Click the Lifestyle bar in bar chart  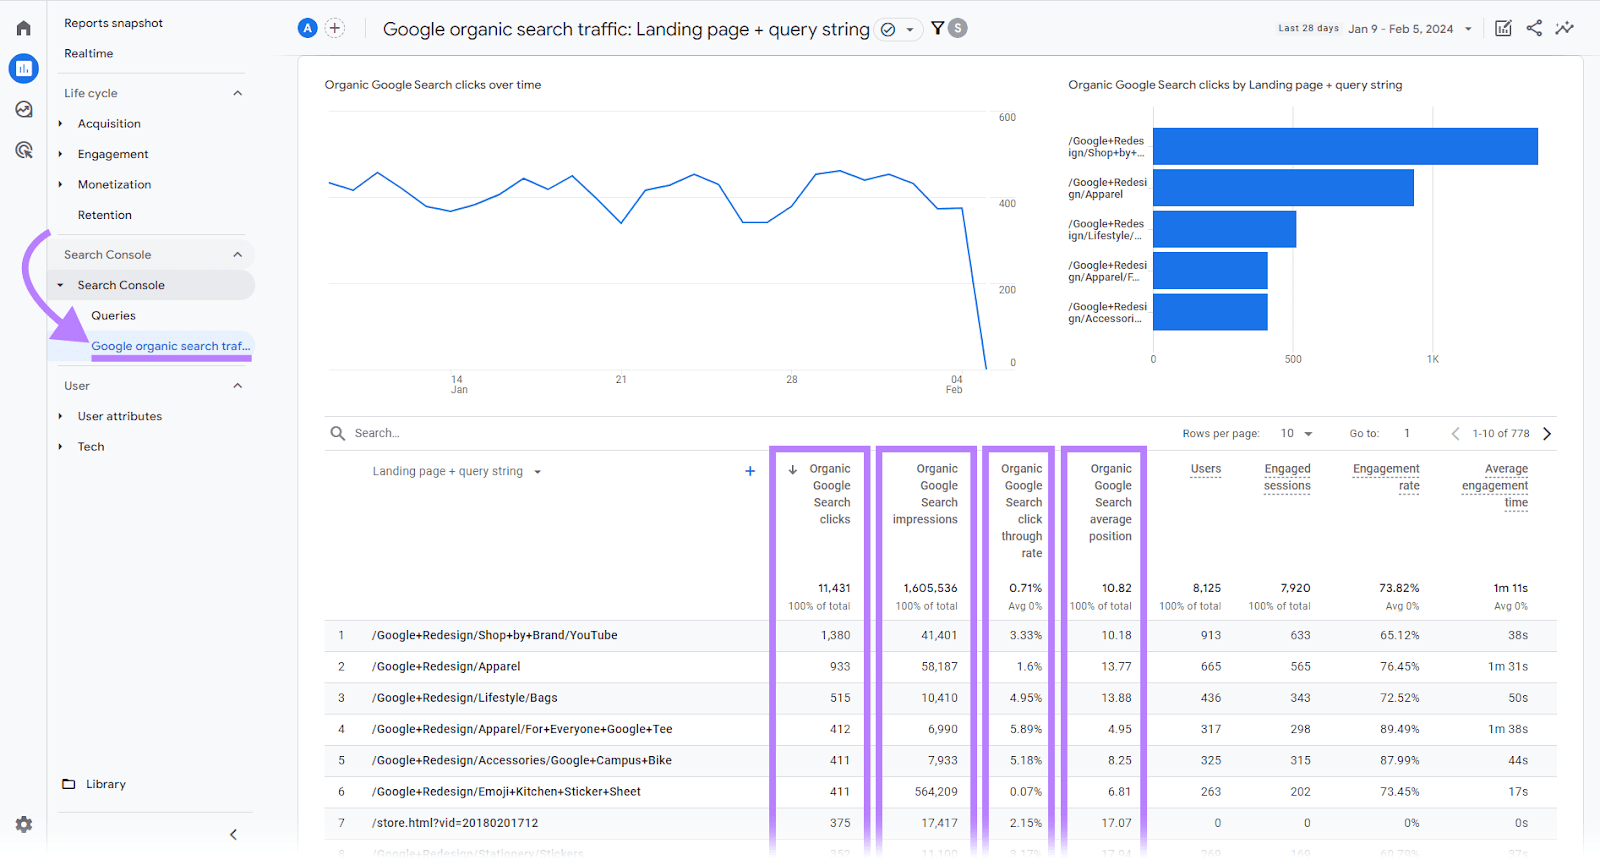pos(1224,229)
